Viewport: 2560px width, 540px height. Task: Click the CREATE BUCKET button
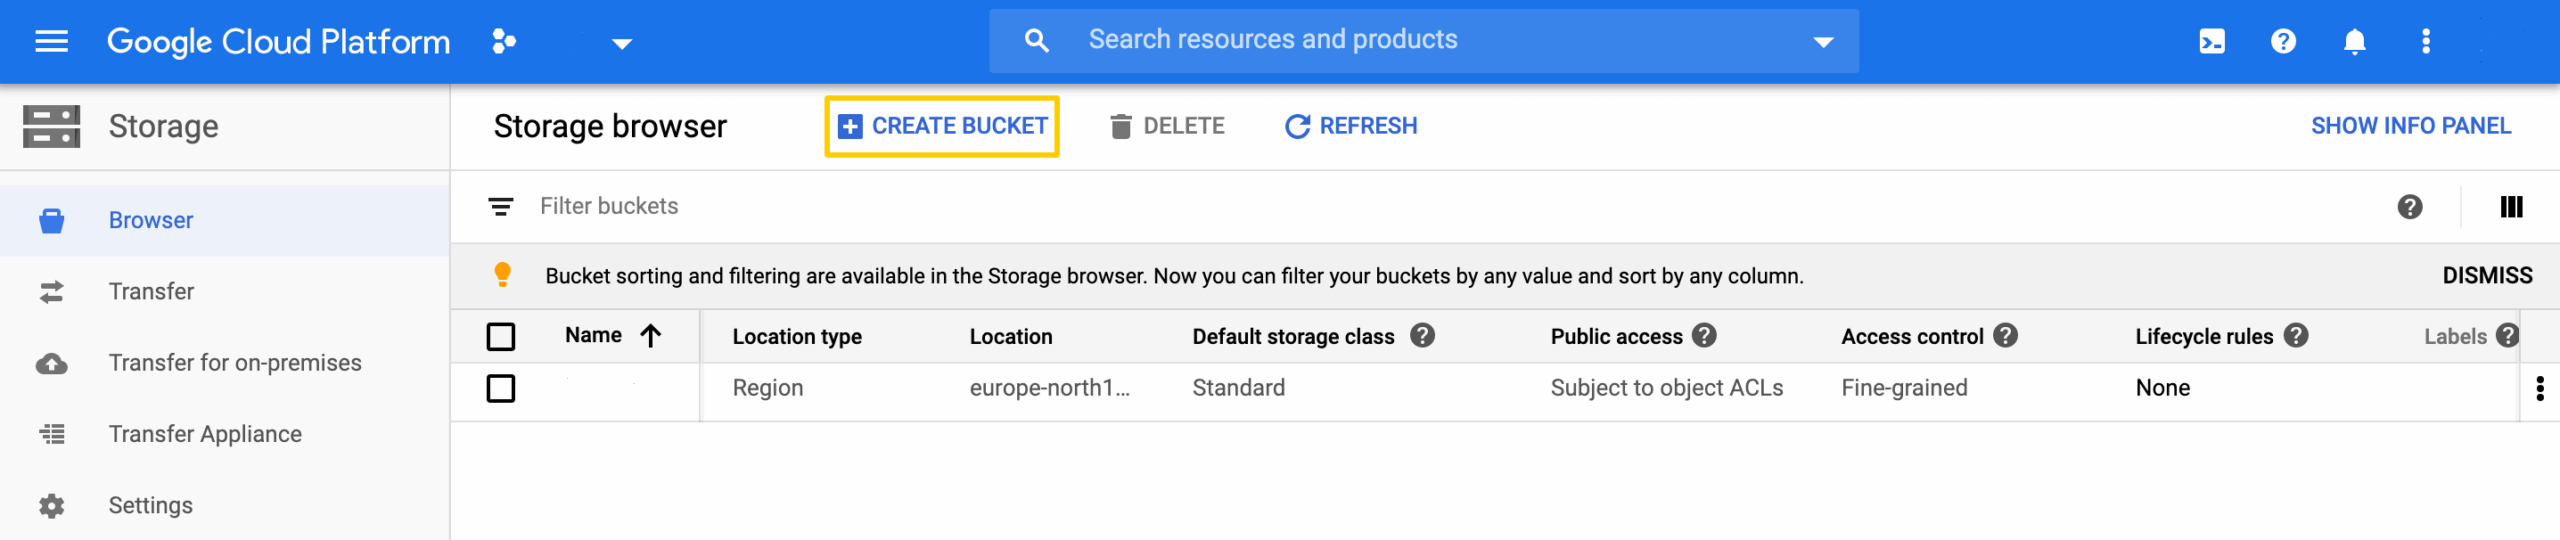[942, 126]
